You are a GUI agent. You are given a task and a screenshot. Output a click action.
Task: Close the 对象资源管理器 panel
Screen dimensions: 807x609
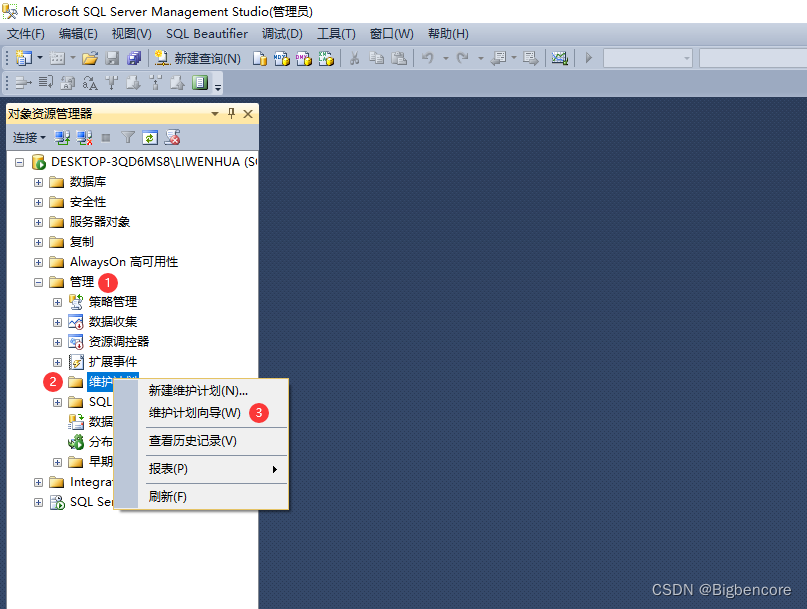pos(248,114)
